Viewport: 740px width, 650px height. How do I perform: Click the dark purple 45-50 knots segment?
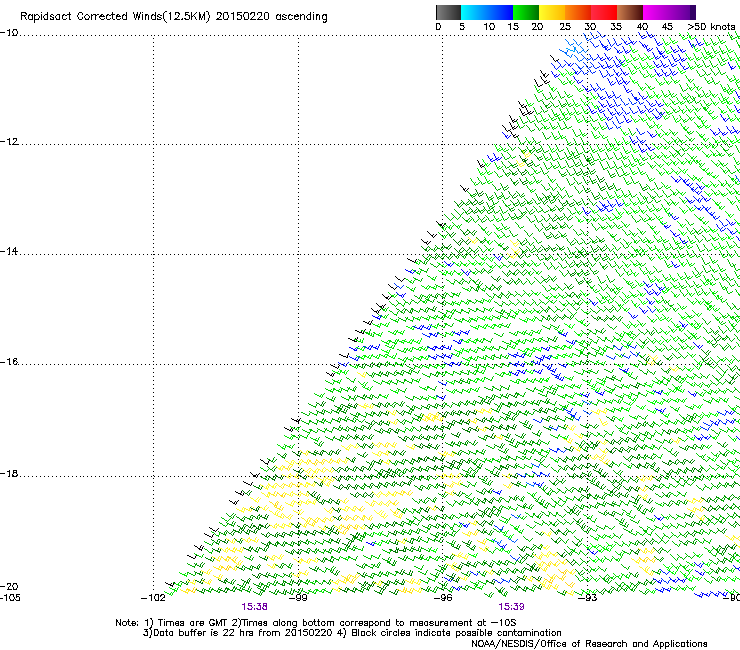[x=682, y=12]
